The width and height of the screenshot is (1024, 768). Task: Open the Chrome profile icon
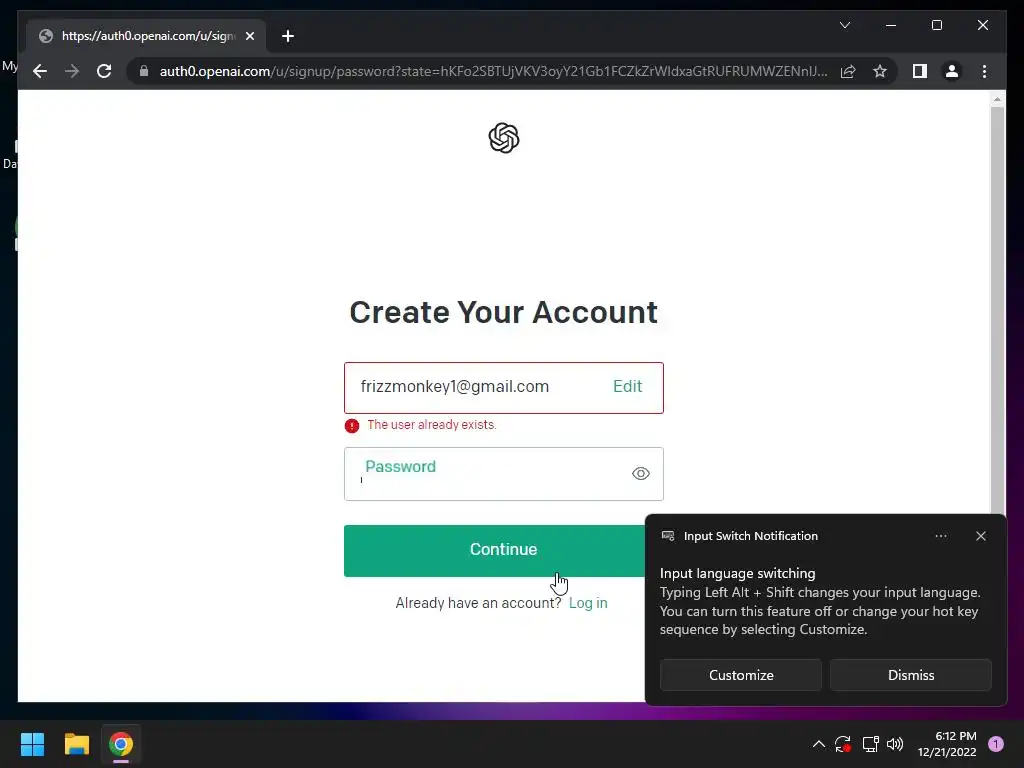[x=952, y=71]
